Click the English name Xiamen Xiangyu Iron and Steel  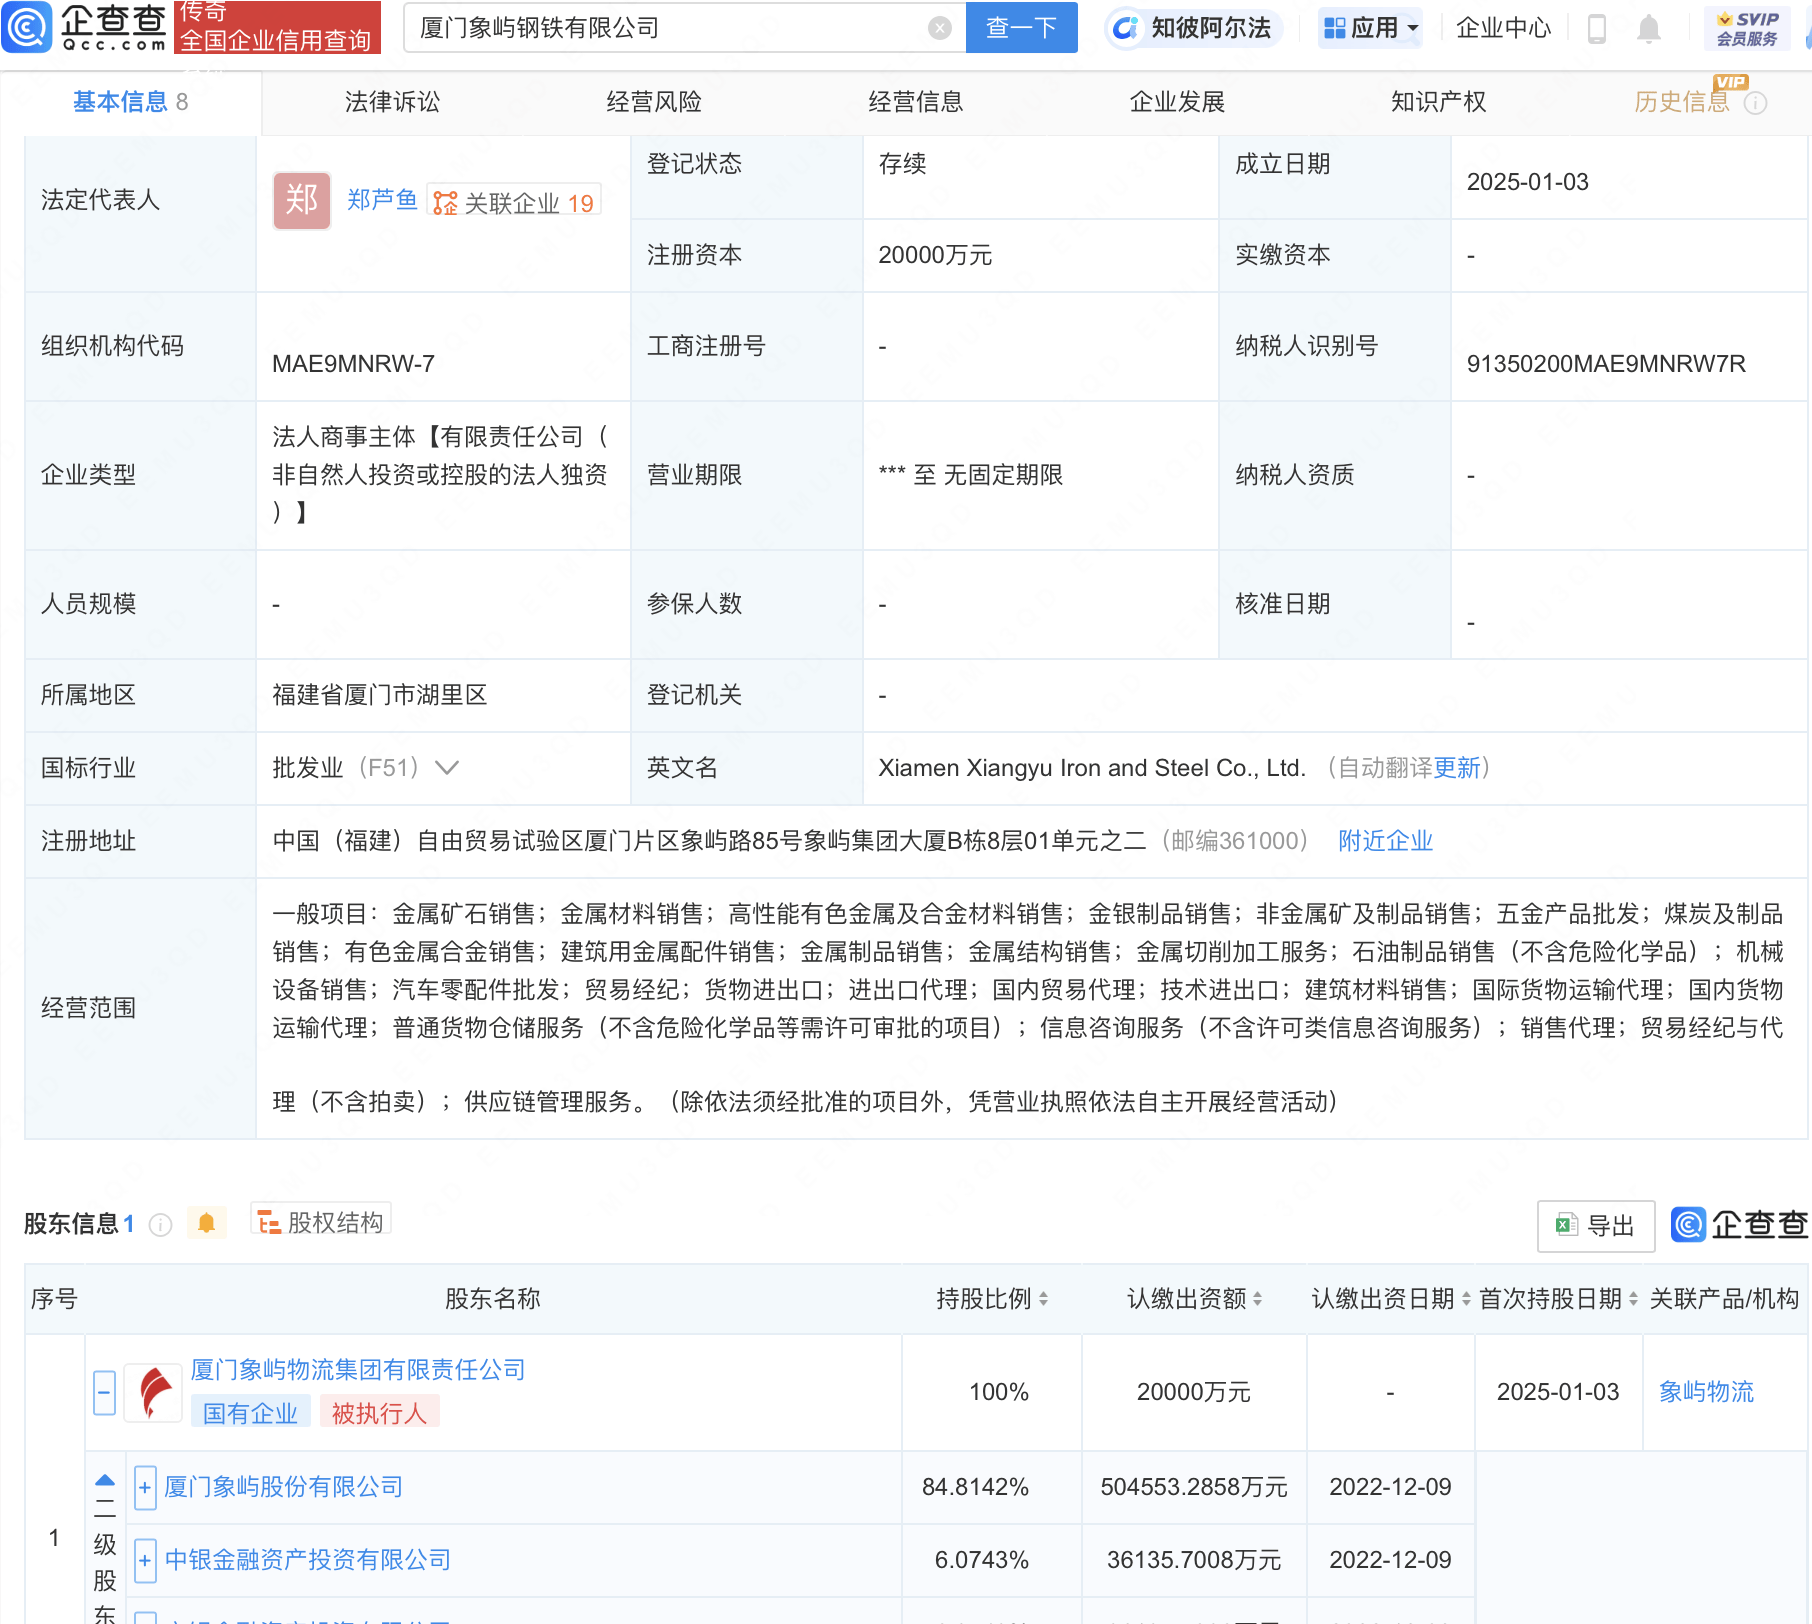(1092, 768)
